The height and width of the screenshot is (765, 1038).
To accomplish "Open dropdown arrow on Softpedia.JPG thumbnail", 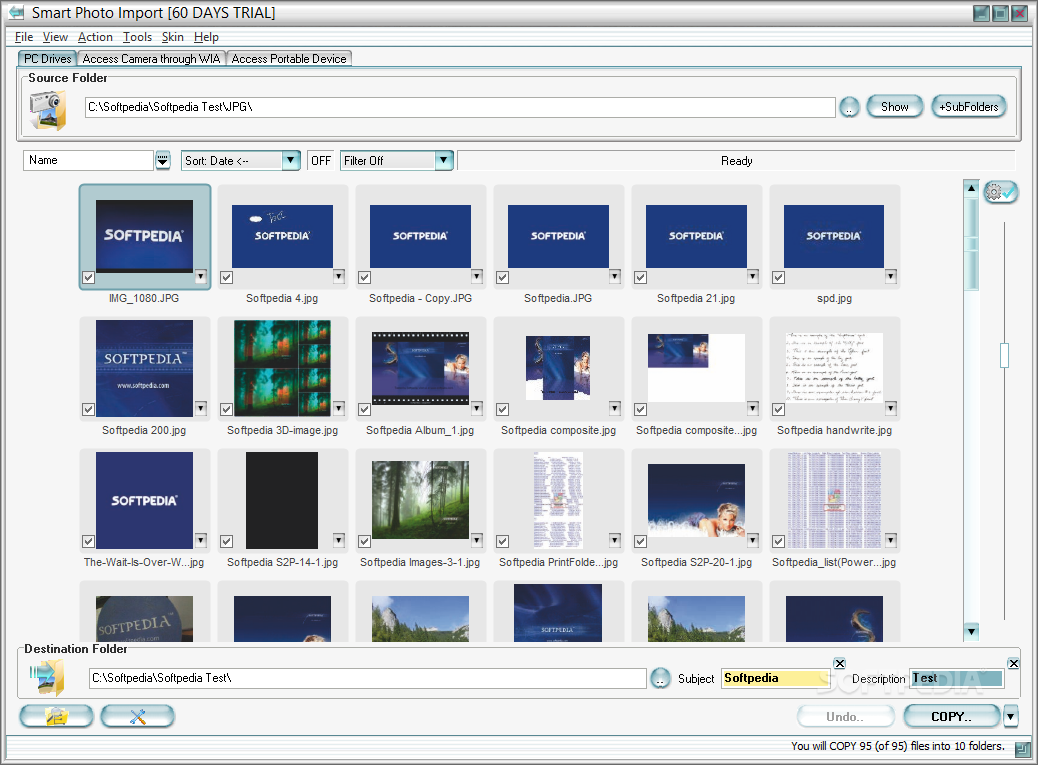I will 615,276.
